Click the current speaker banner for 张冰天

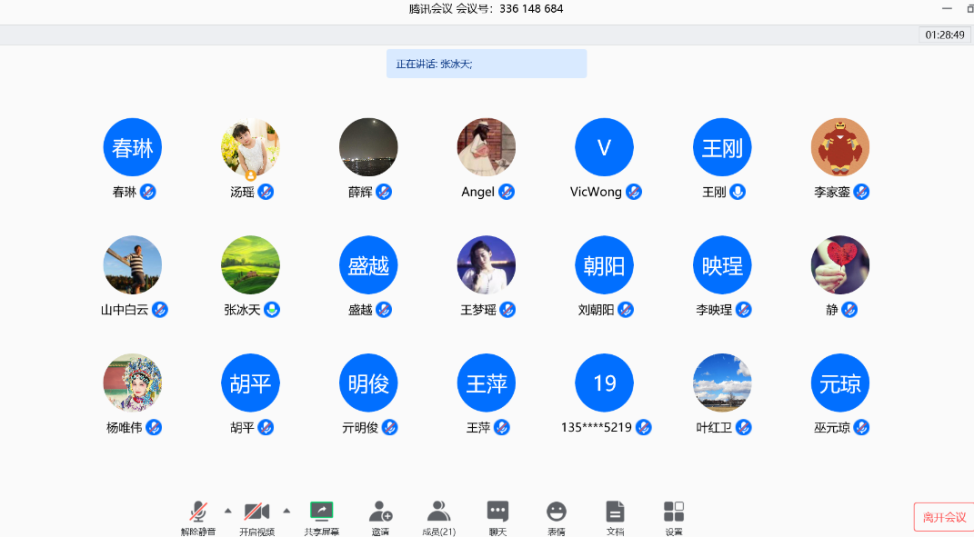486,64
